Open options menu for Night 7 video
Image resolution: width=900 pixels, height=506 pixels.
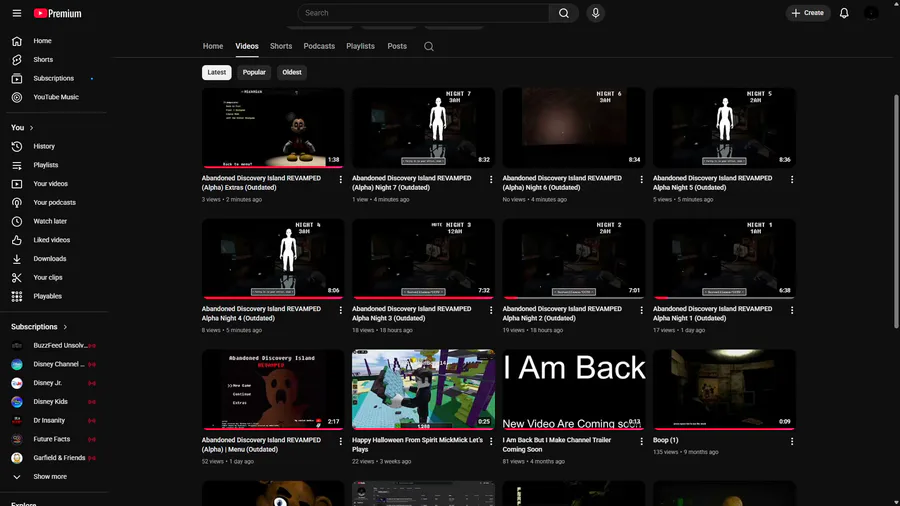(491, 180)
